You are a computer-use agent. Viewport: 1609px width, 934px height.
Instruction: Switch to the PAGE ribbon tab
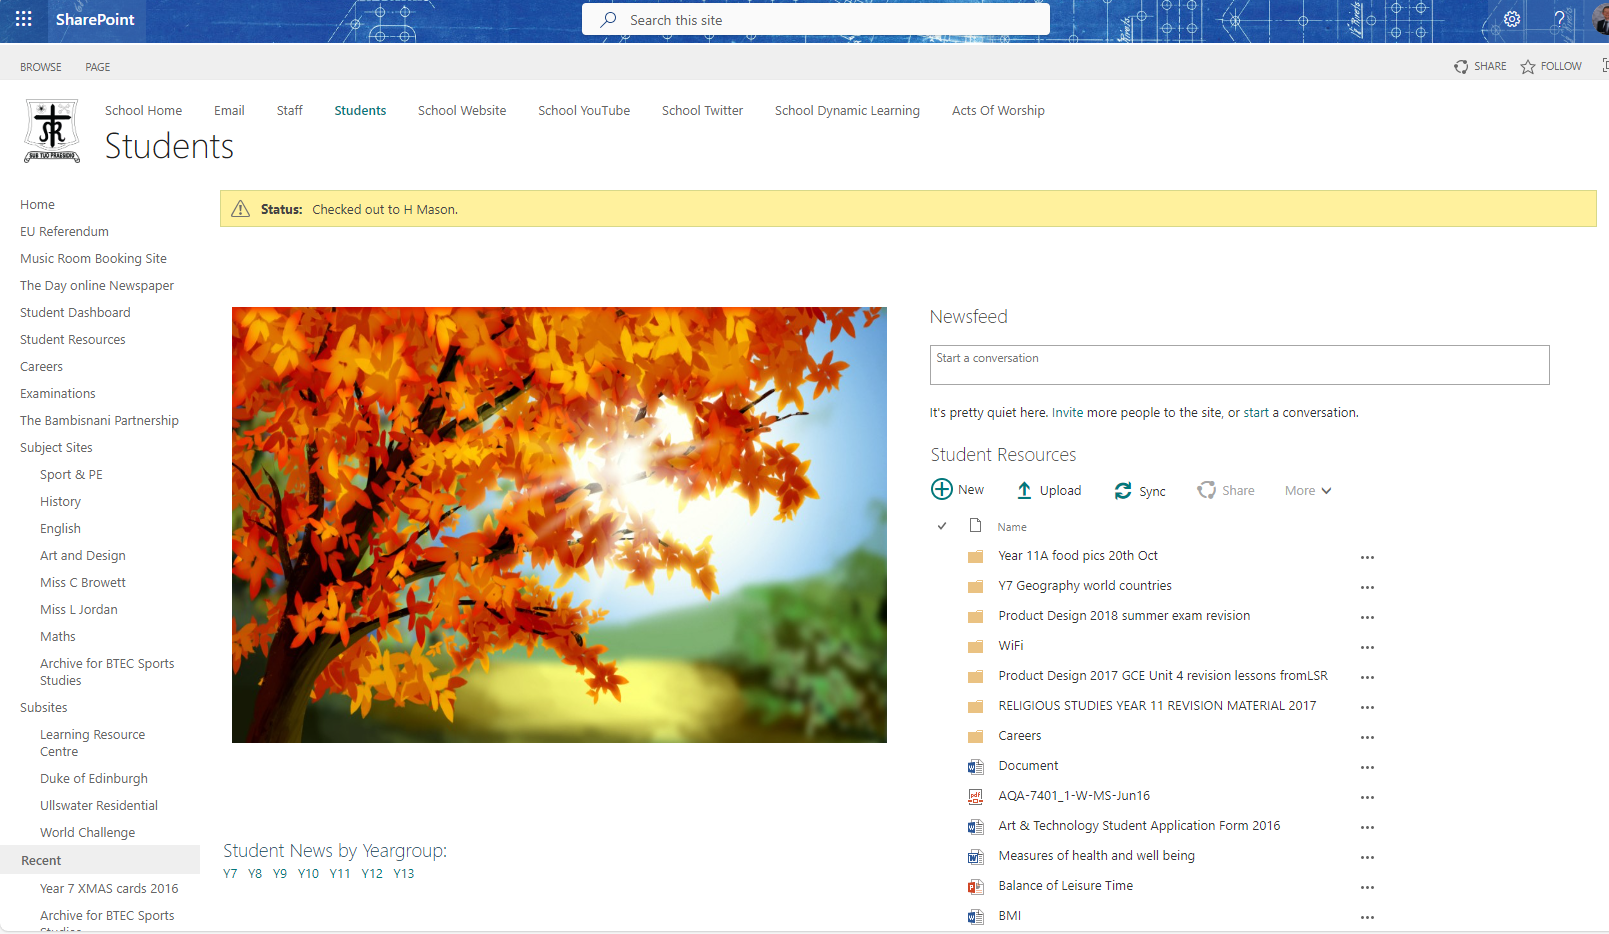(98, 67)
